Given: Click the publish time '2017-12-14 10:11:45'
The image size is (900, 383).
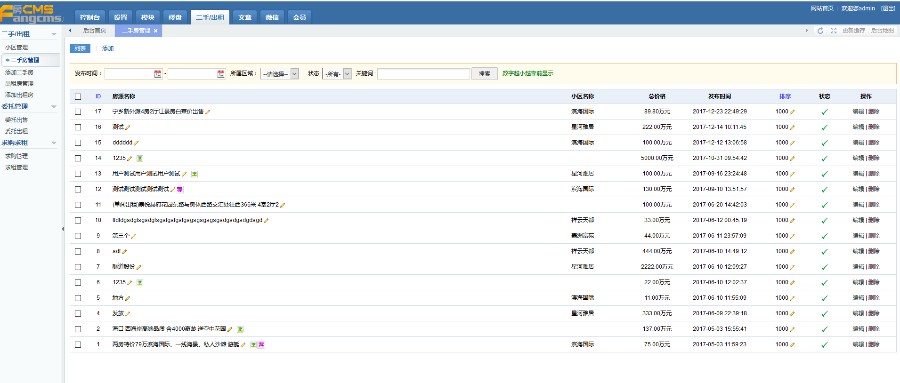Looking at the screenshot, I should (x=719, y=127).
